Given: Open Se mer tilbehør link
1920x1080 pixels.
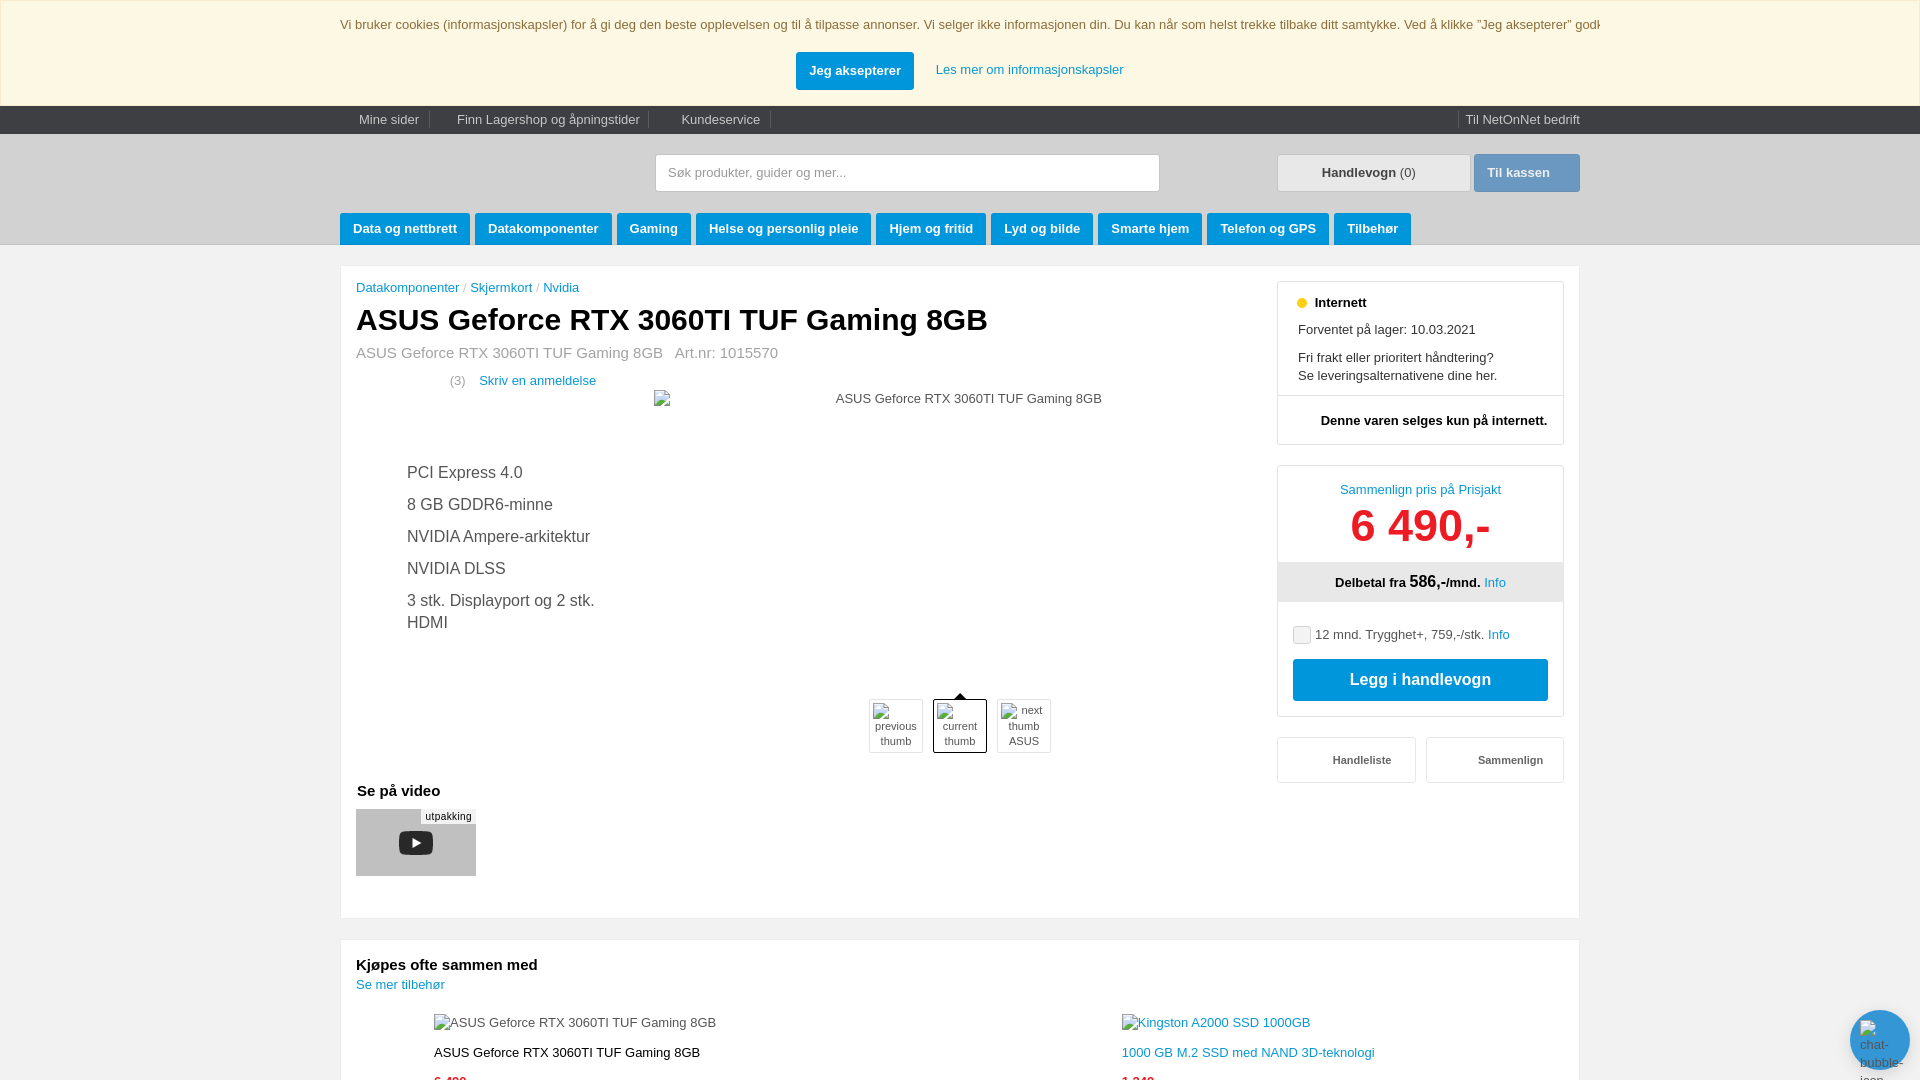Looking at the screenshot, I should pyautogui.click(x=400, y=985).
